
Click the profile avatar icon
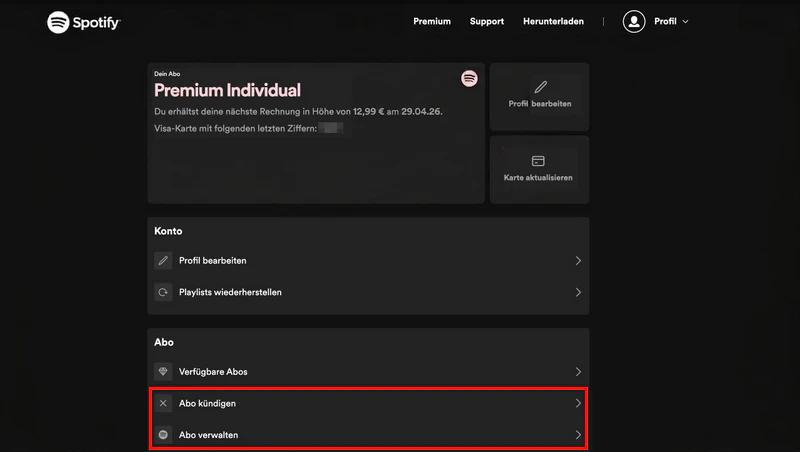click(x=634, y=21)
